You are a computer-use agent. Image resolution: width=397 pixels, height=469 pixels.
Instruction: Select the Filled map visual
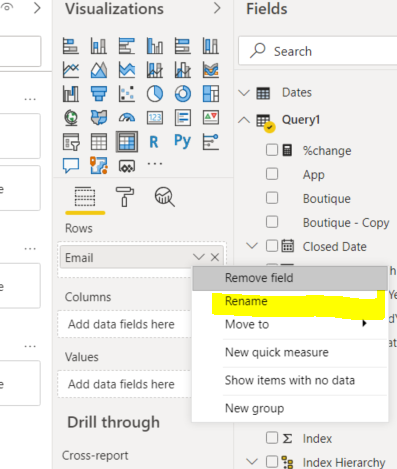(99, 118)
